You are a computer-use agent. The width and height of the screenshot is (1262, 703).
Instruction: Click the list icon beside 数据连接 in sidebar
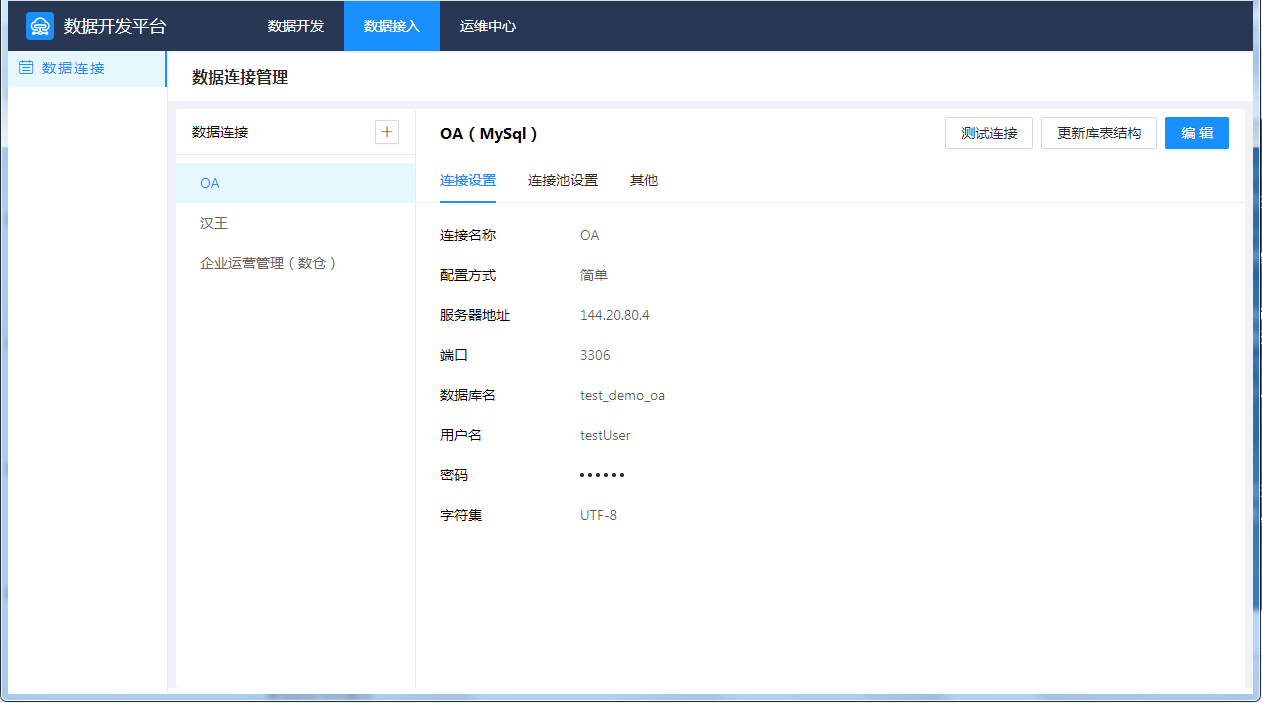[26, 68]
